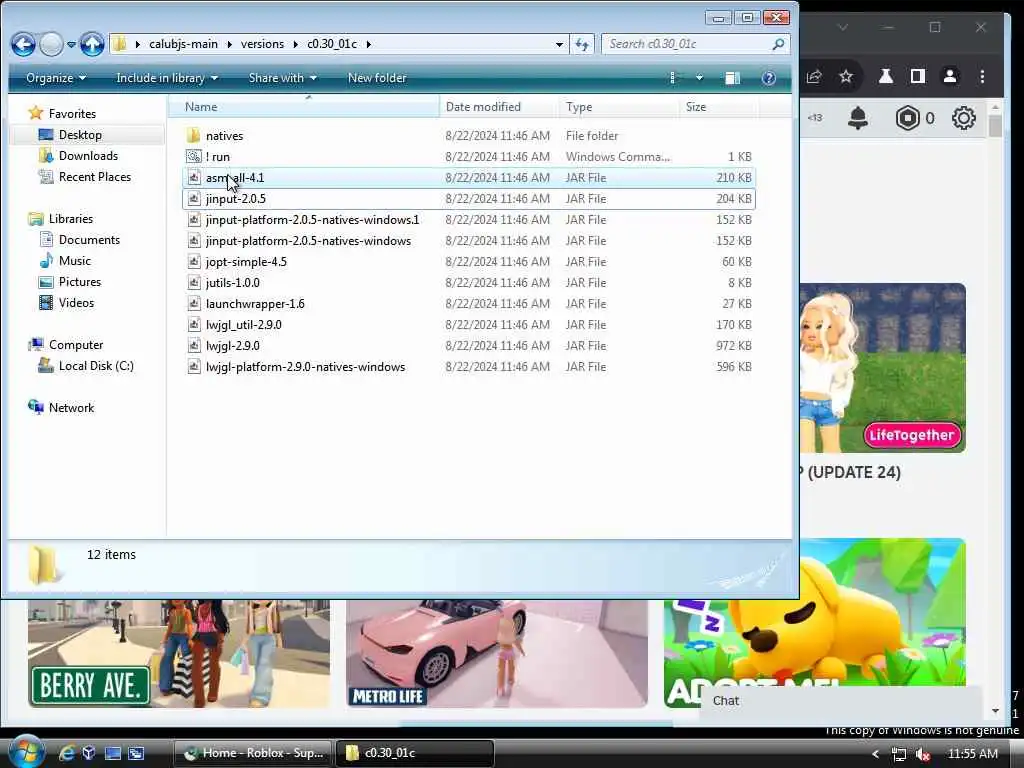1024x768 pixels.
Task: Toggle the preview pane icon
Action: point(732,78)
